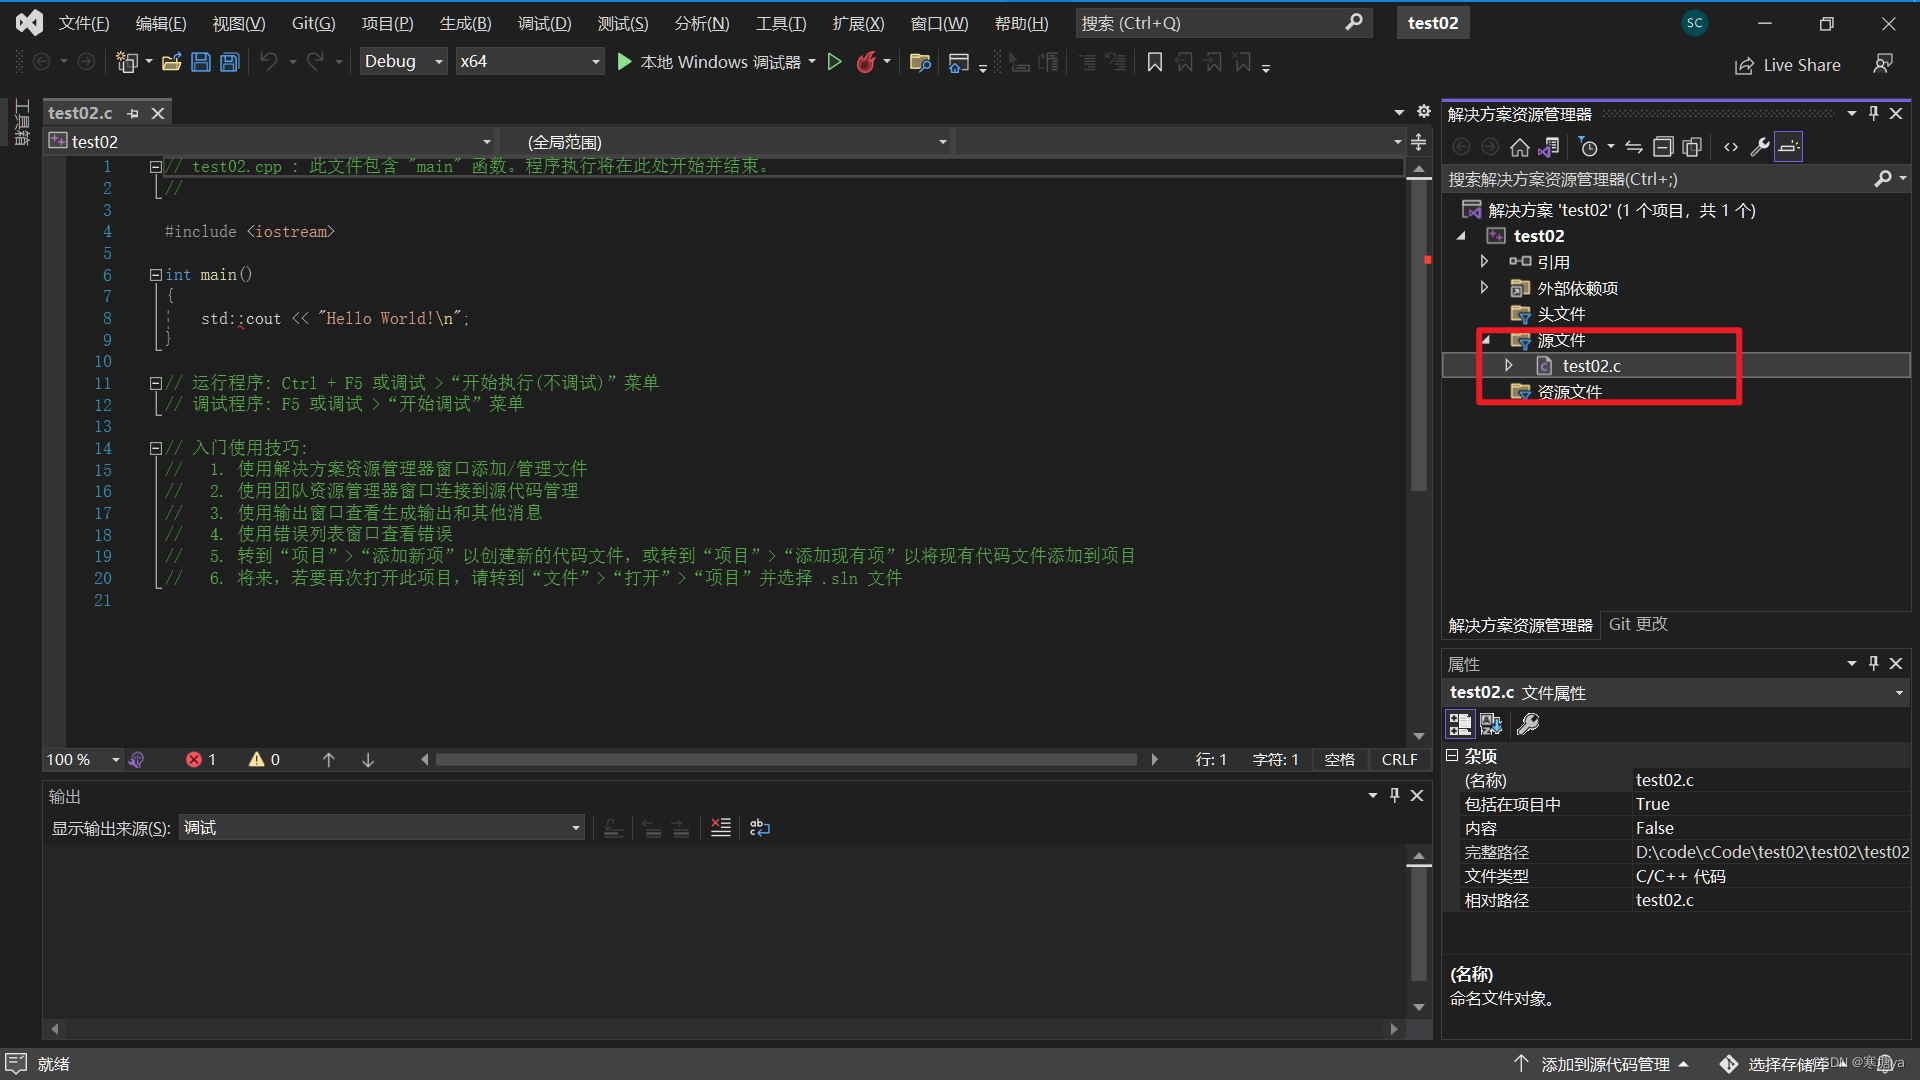Screen dimensions: 1920x1080
Task: Toggle the 空格 indentation indicator
Action: (1339, 760)
